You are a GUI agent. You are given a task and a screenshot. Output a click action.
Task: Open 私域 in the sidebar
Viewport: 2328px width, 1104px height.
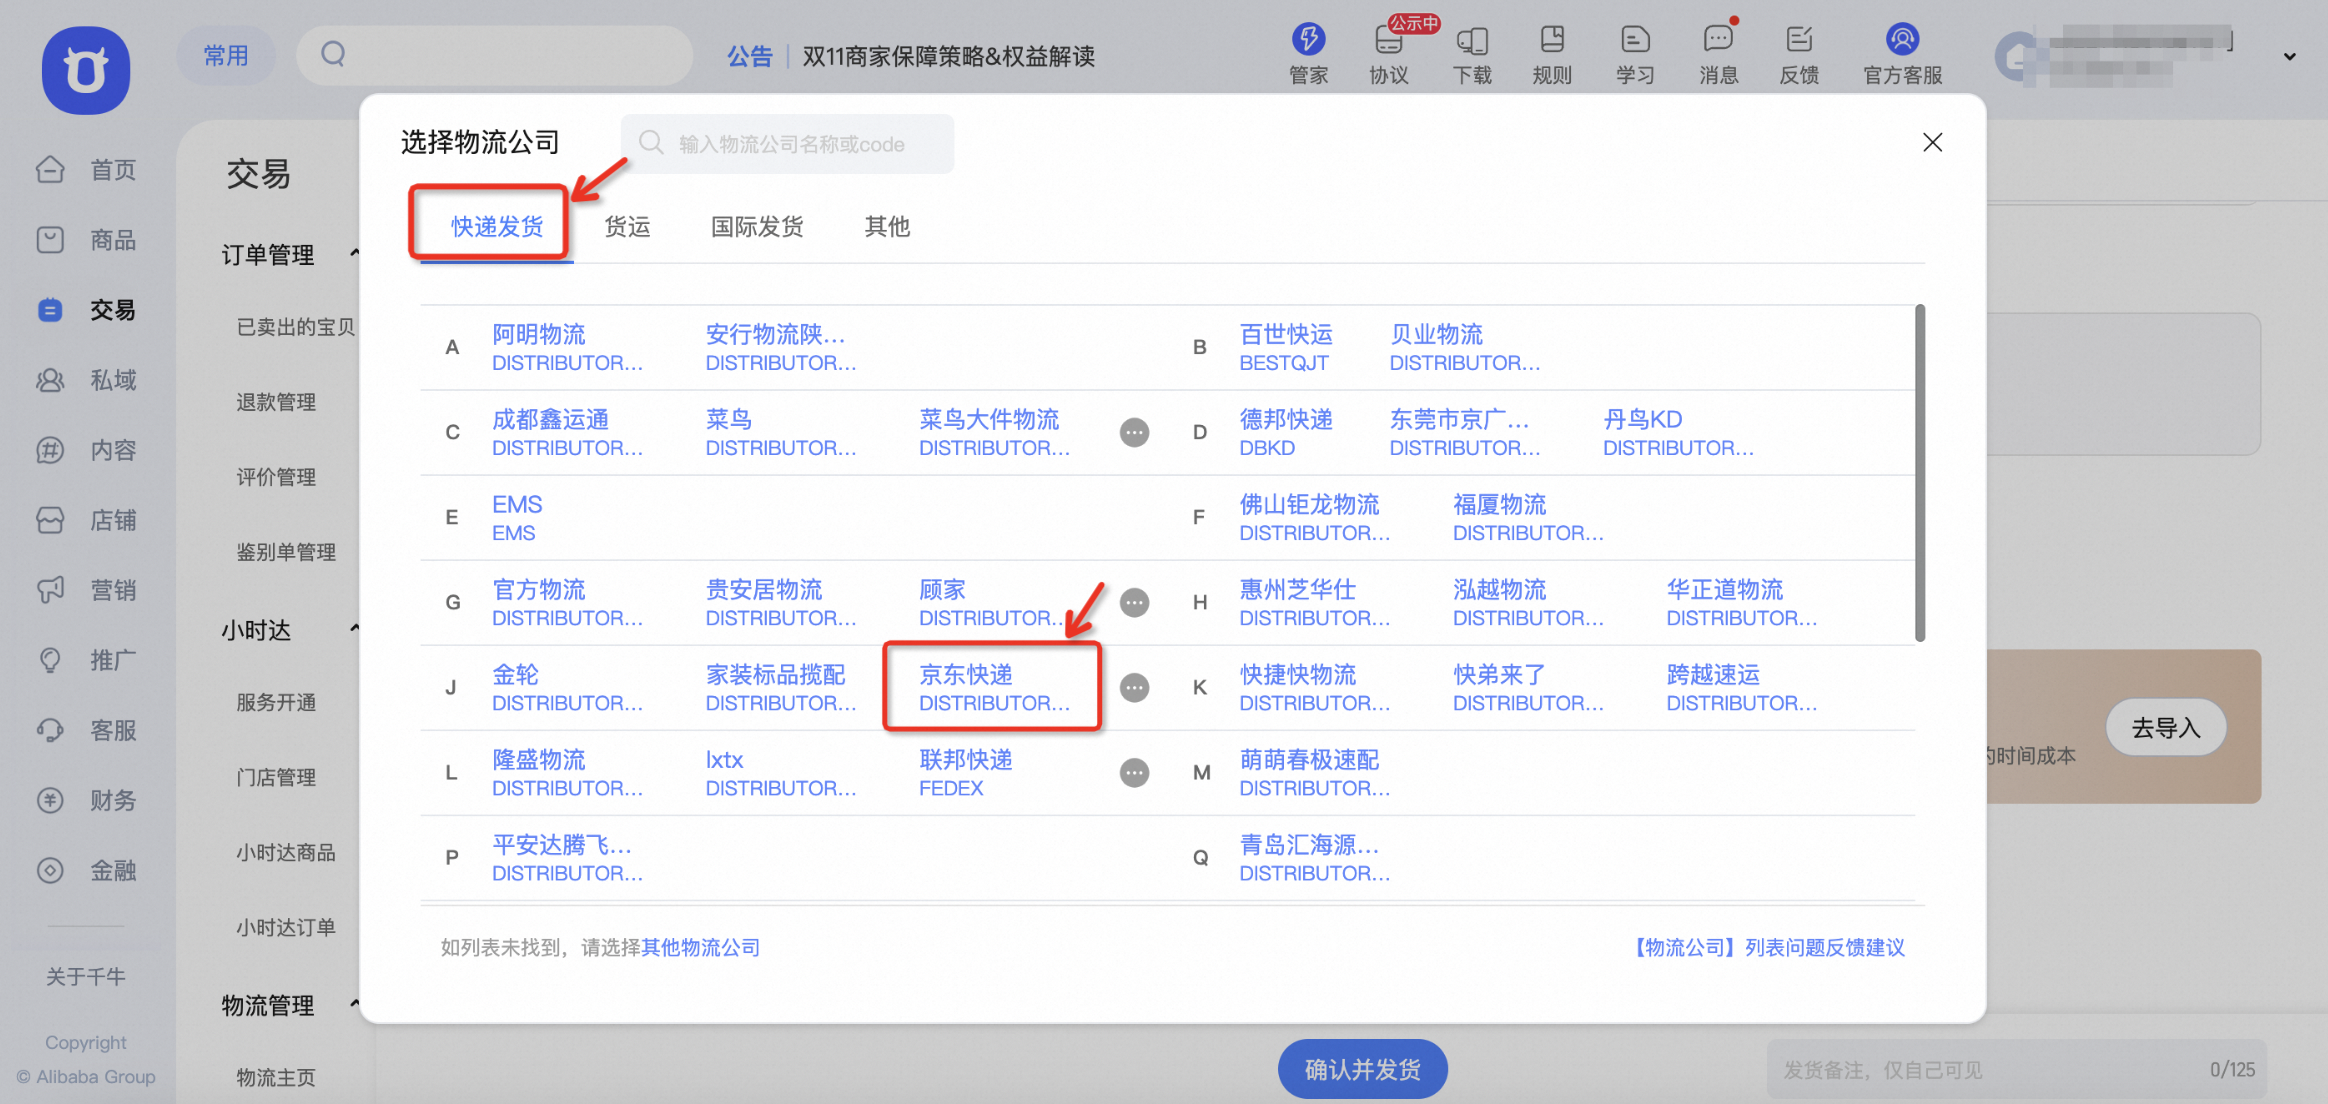coord(86,380)
